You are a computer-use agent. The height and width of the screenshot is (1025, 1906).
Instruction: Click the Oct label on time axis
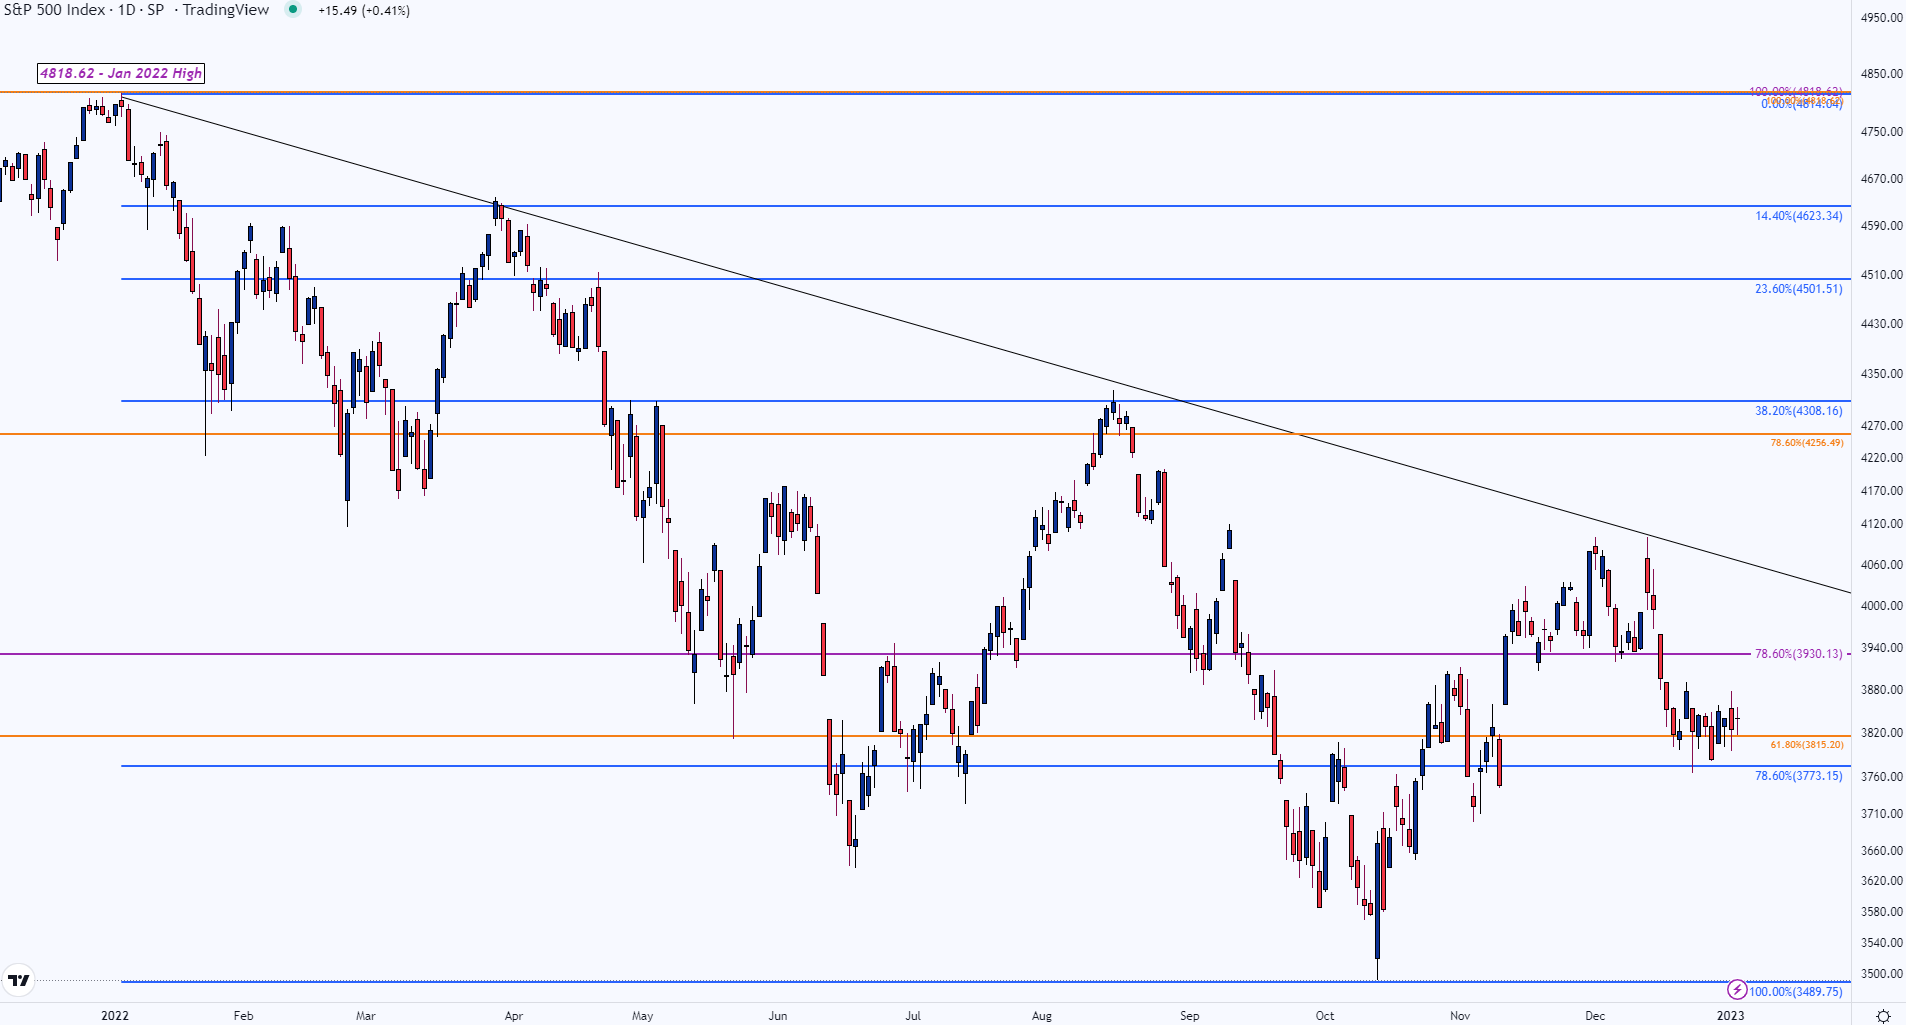click(1325, 1016)
